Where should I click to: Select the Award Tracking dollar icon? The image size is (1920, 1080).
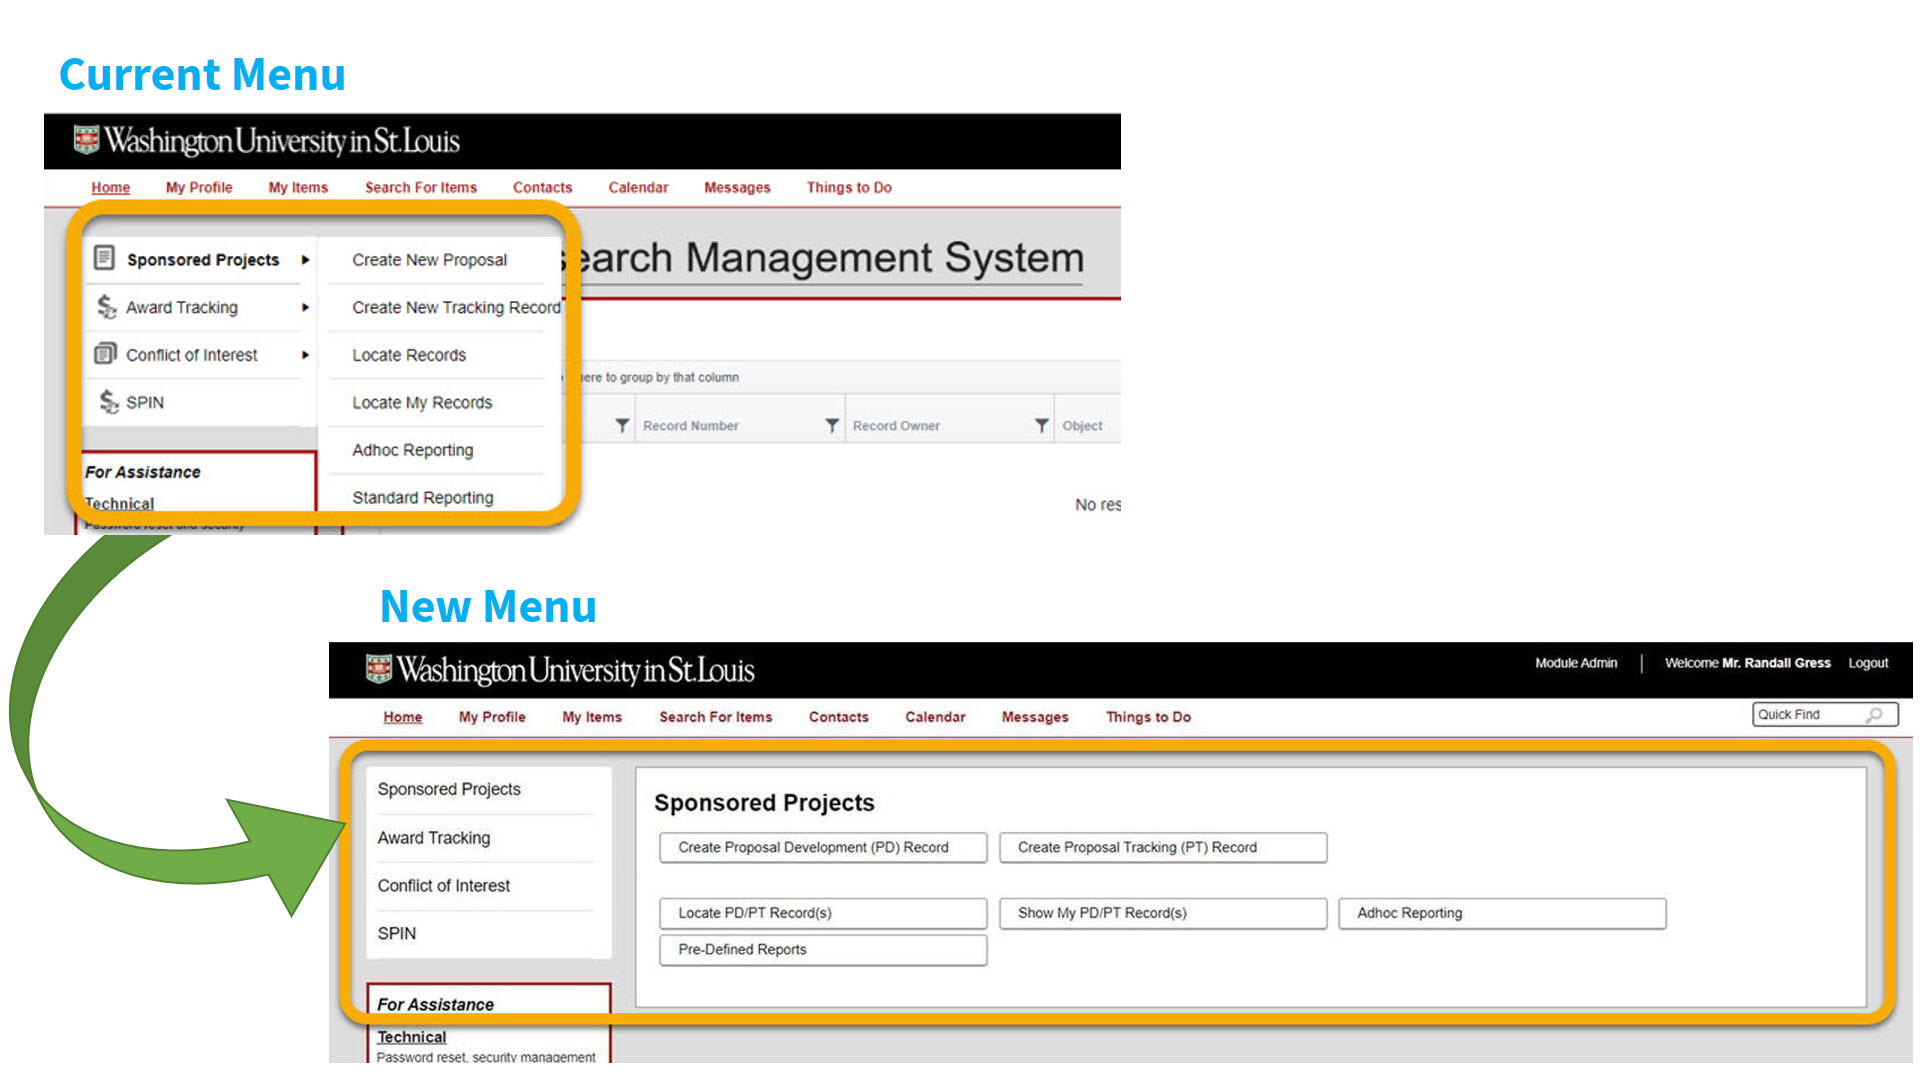[x=106, y=307]
